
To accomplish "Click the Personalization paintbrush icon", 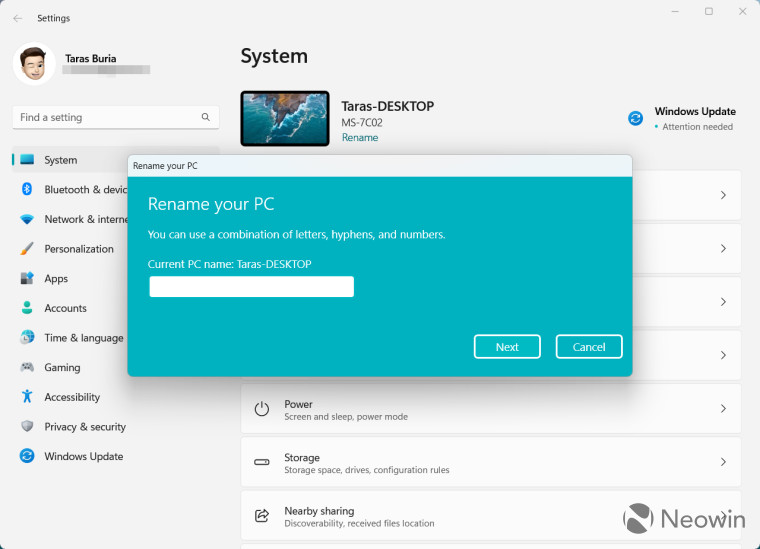I will (27, 249).
